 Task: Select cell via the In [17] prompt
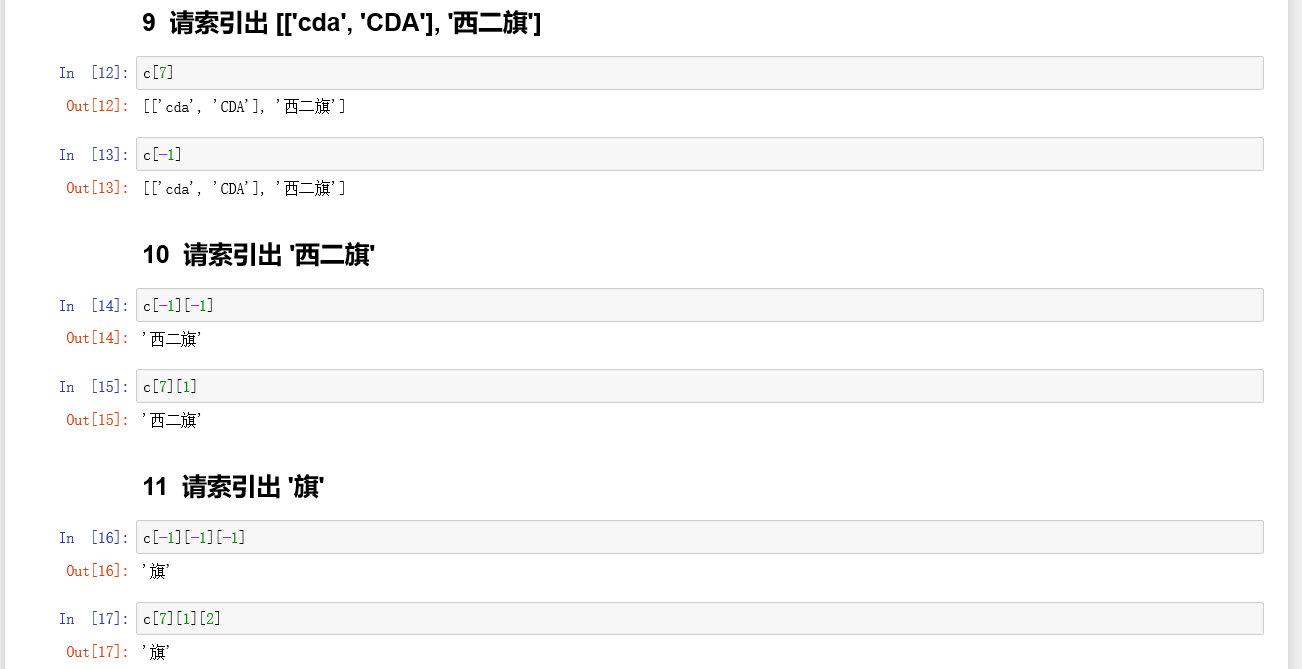[93, 618]
